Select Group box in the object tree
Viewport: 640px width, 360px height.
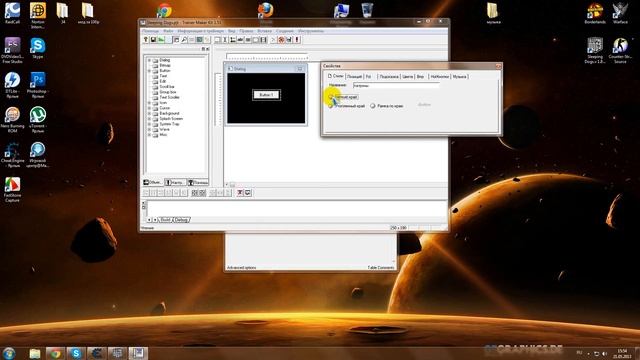tap(167, 92)
